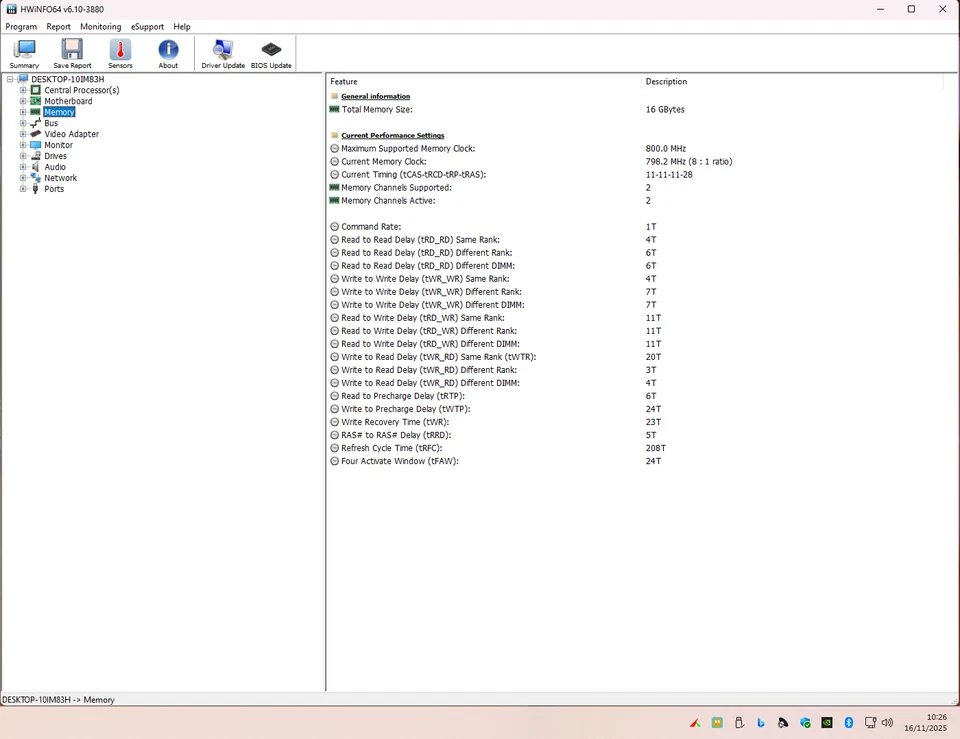This screenshot has height=739, width=960.
Task: Select the Read to Precharge Delay (tRTP) row
Action: tap(634, 396)
